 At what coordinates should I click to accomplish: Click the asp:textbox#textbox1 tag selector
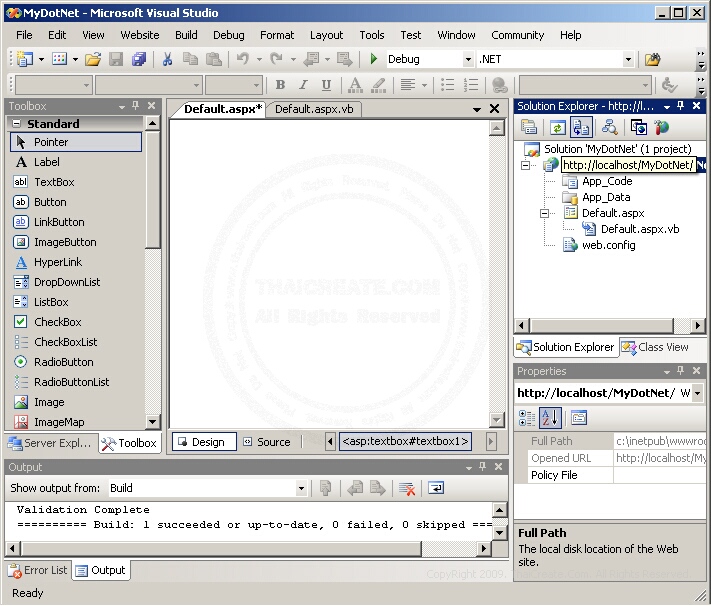pos(405,442)
